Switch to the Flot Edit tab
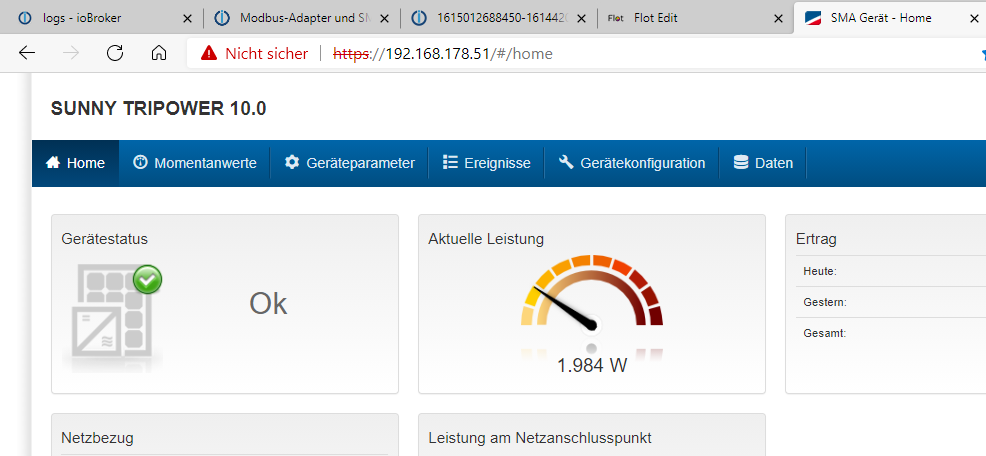The image size is (986, 456). pos(695,18)
